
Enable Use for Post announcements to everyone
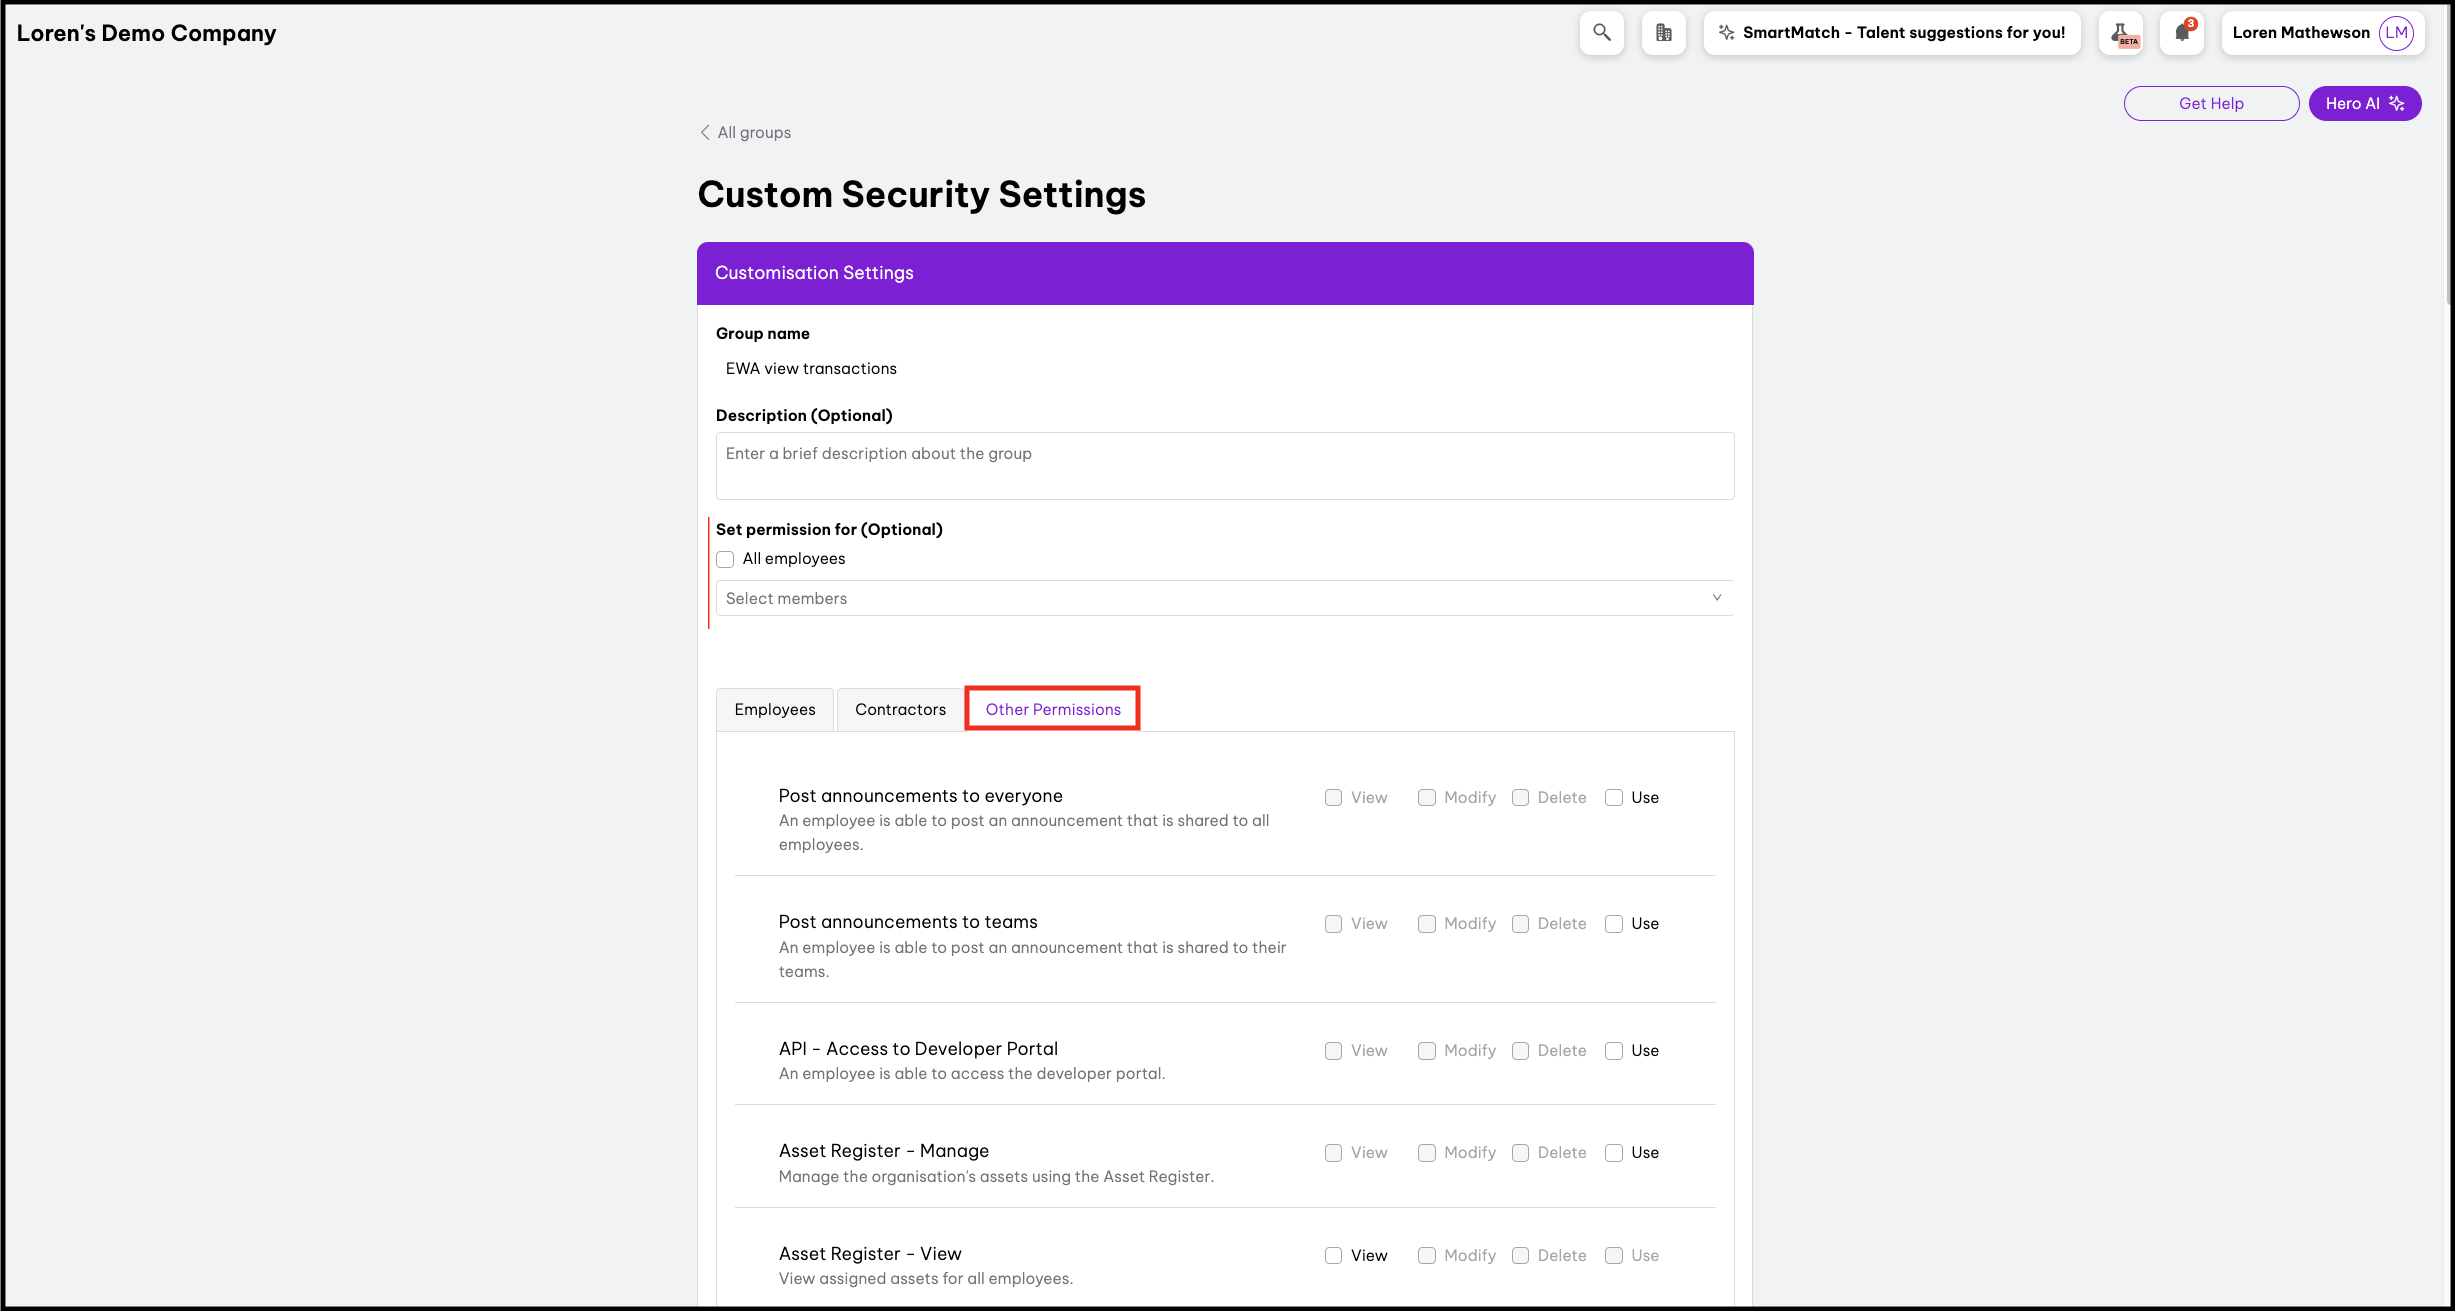(1614, 797)
